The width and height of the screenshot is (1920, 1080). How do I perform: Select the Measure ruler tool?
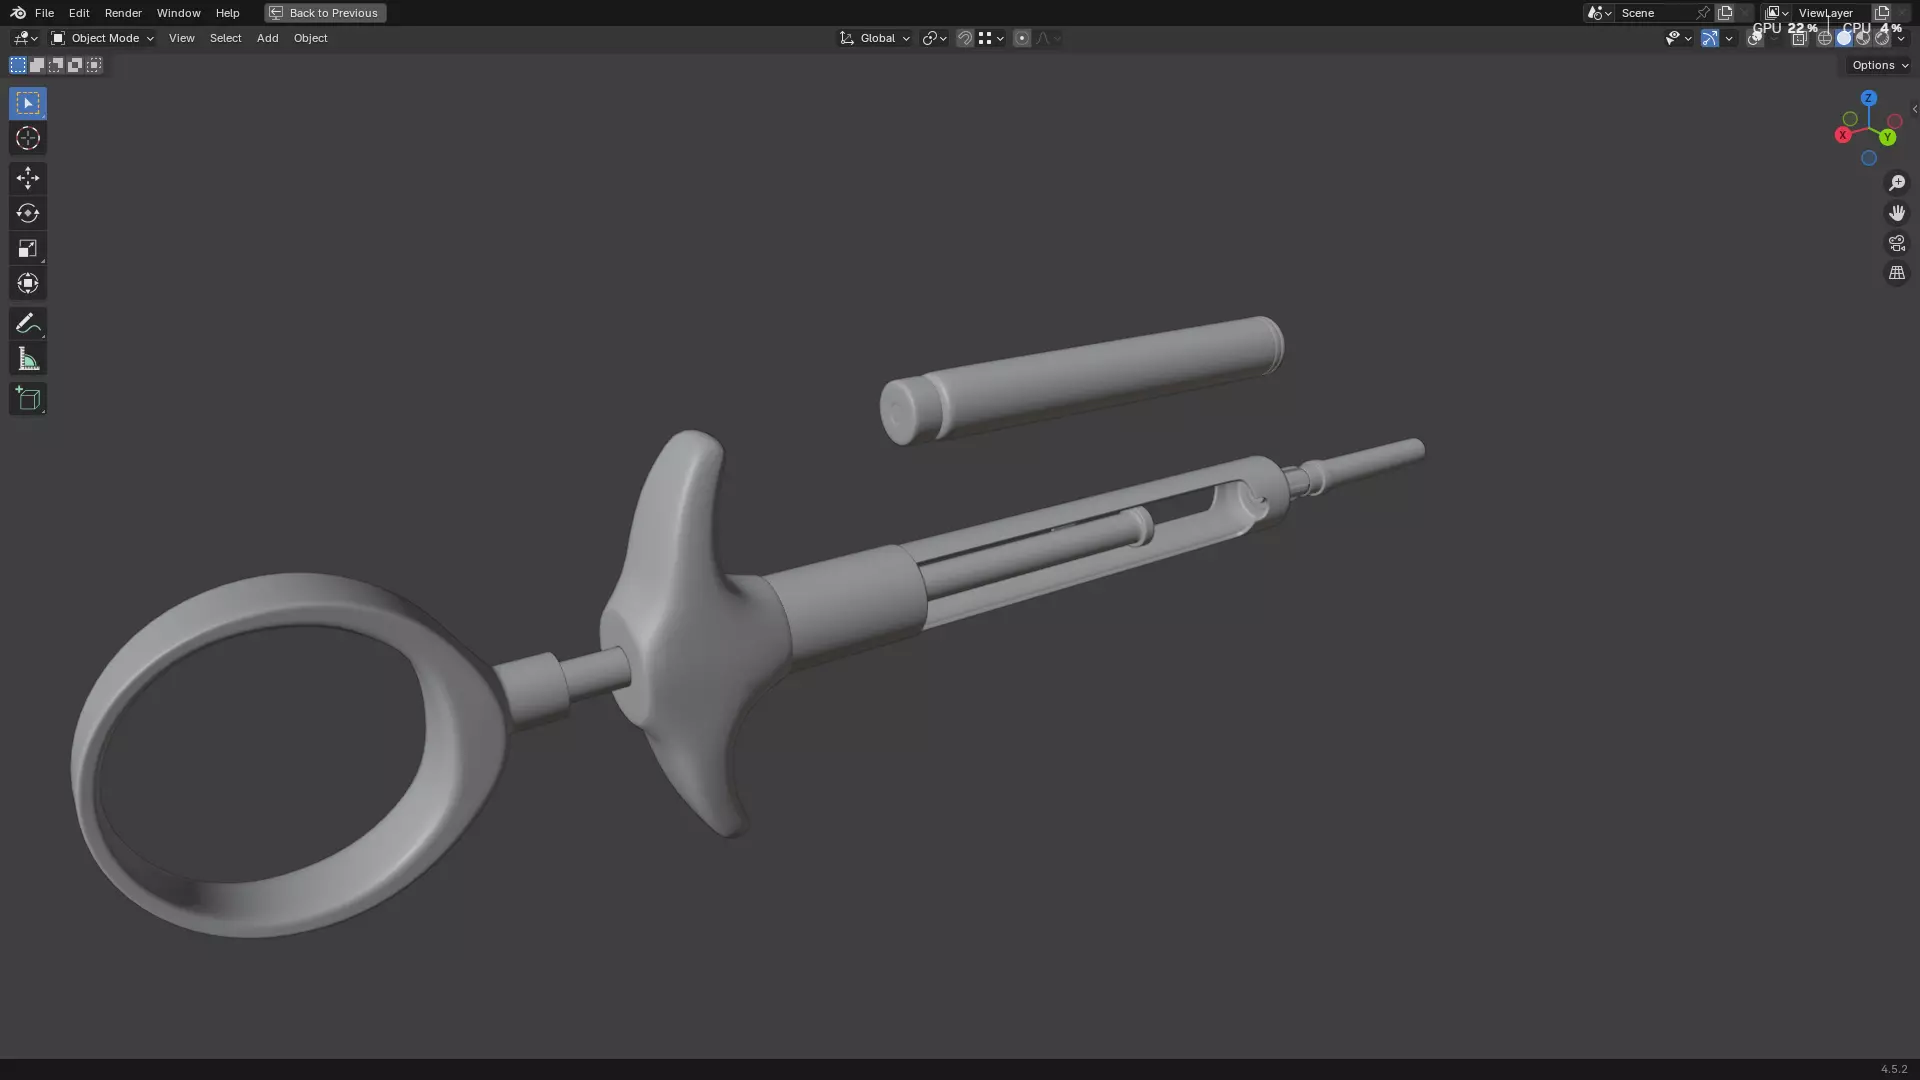(27, 359)
